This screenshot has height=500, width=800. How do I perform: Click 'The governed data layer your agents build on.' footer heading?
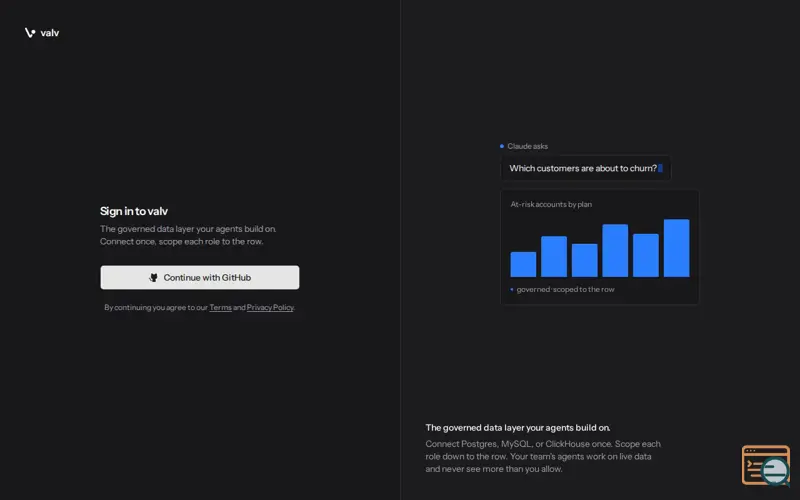coord(518,428)
